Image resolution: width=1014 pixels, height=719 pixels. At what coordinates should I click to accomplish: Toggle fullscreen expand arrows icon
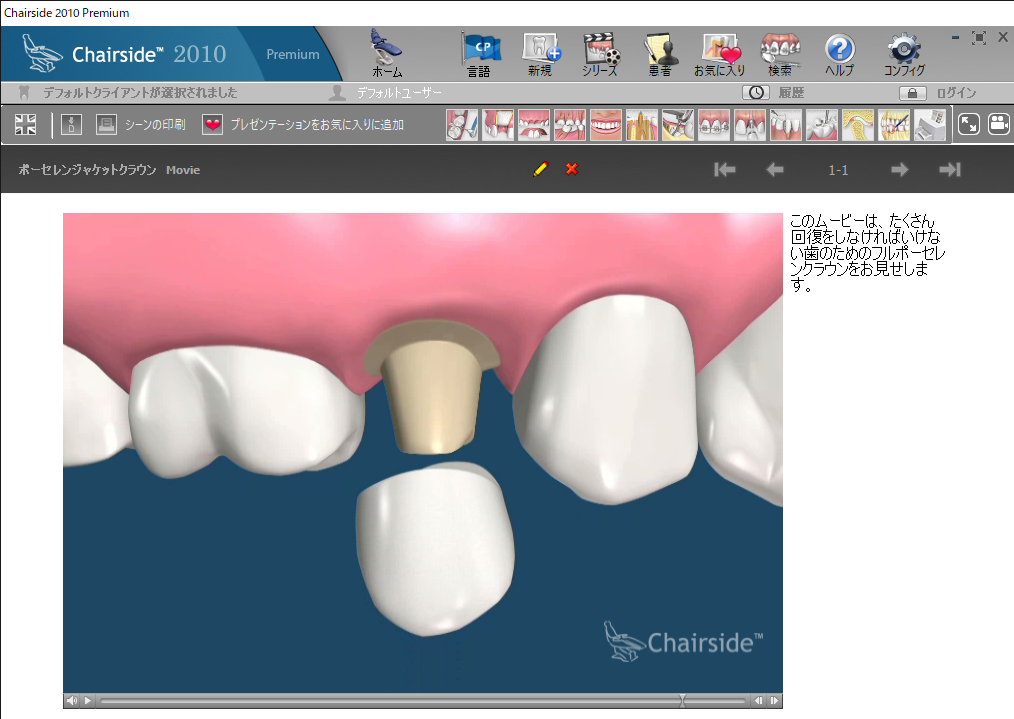click(x=969, y=124)
